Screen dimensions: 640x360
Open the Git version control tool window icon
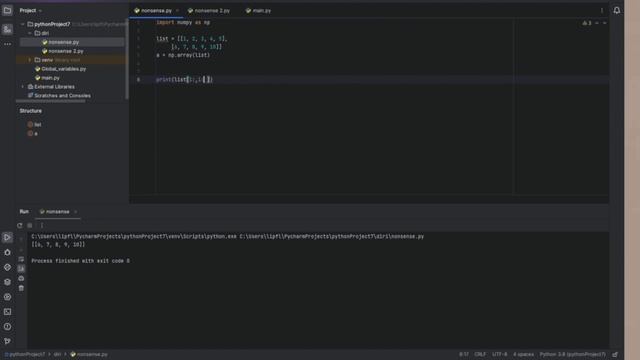click(x=7, y=341)
